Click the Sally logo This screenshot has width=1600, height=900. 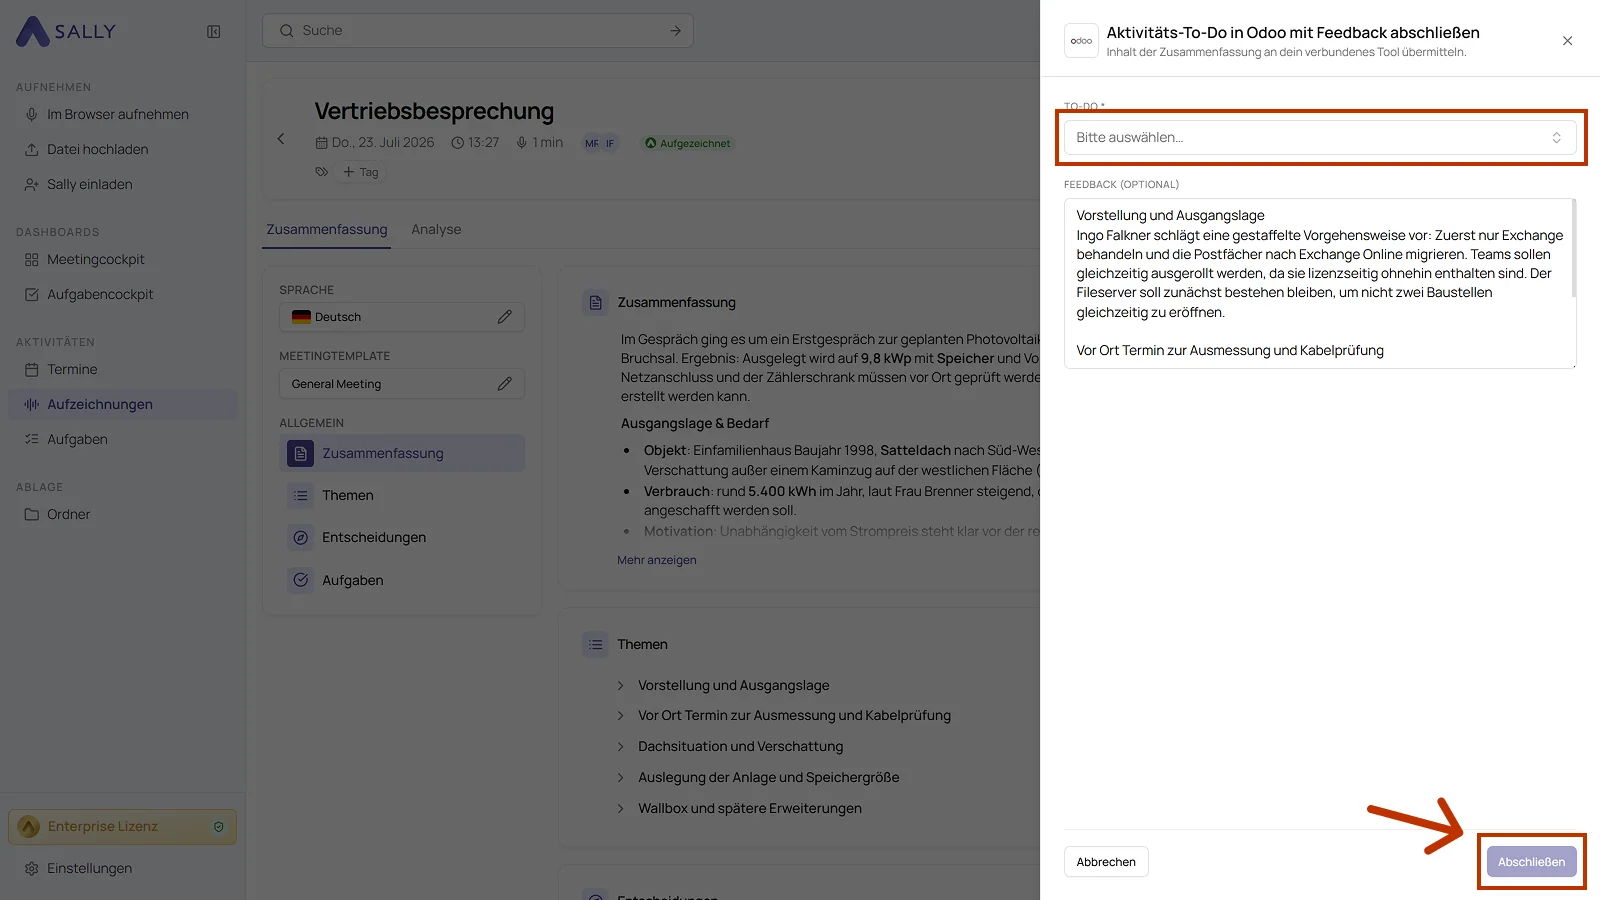66,31
